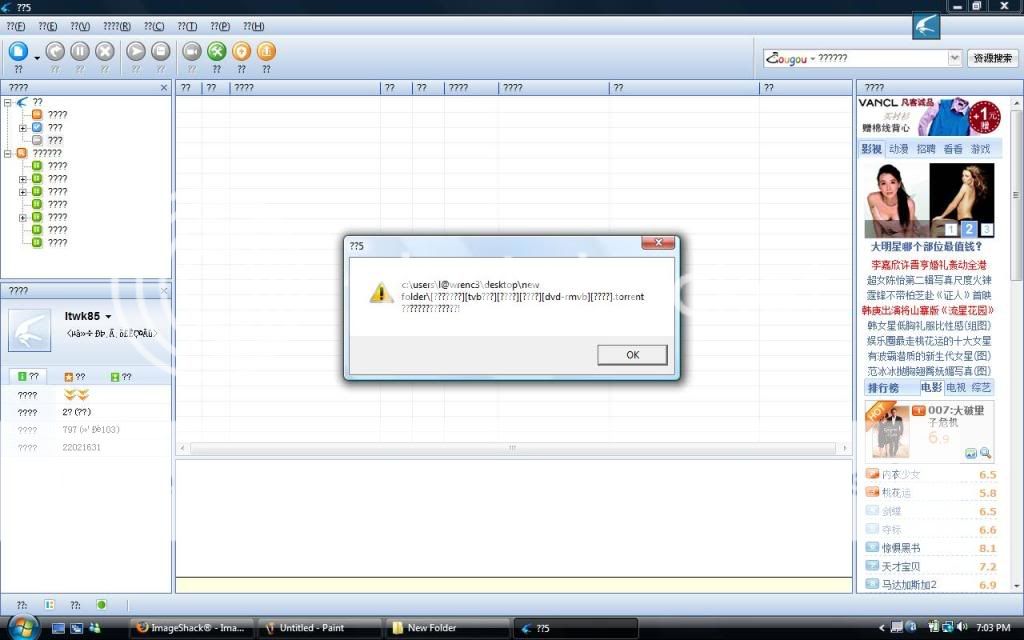Click the green tools wrench toolbar icon
The image size is (1024, 640).
(216, 51)
